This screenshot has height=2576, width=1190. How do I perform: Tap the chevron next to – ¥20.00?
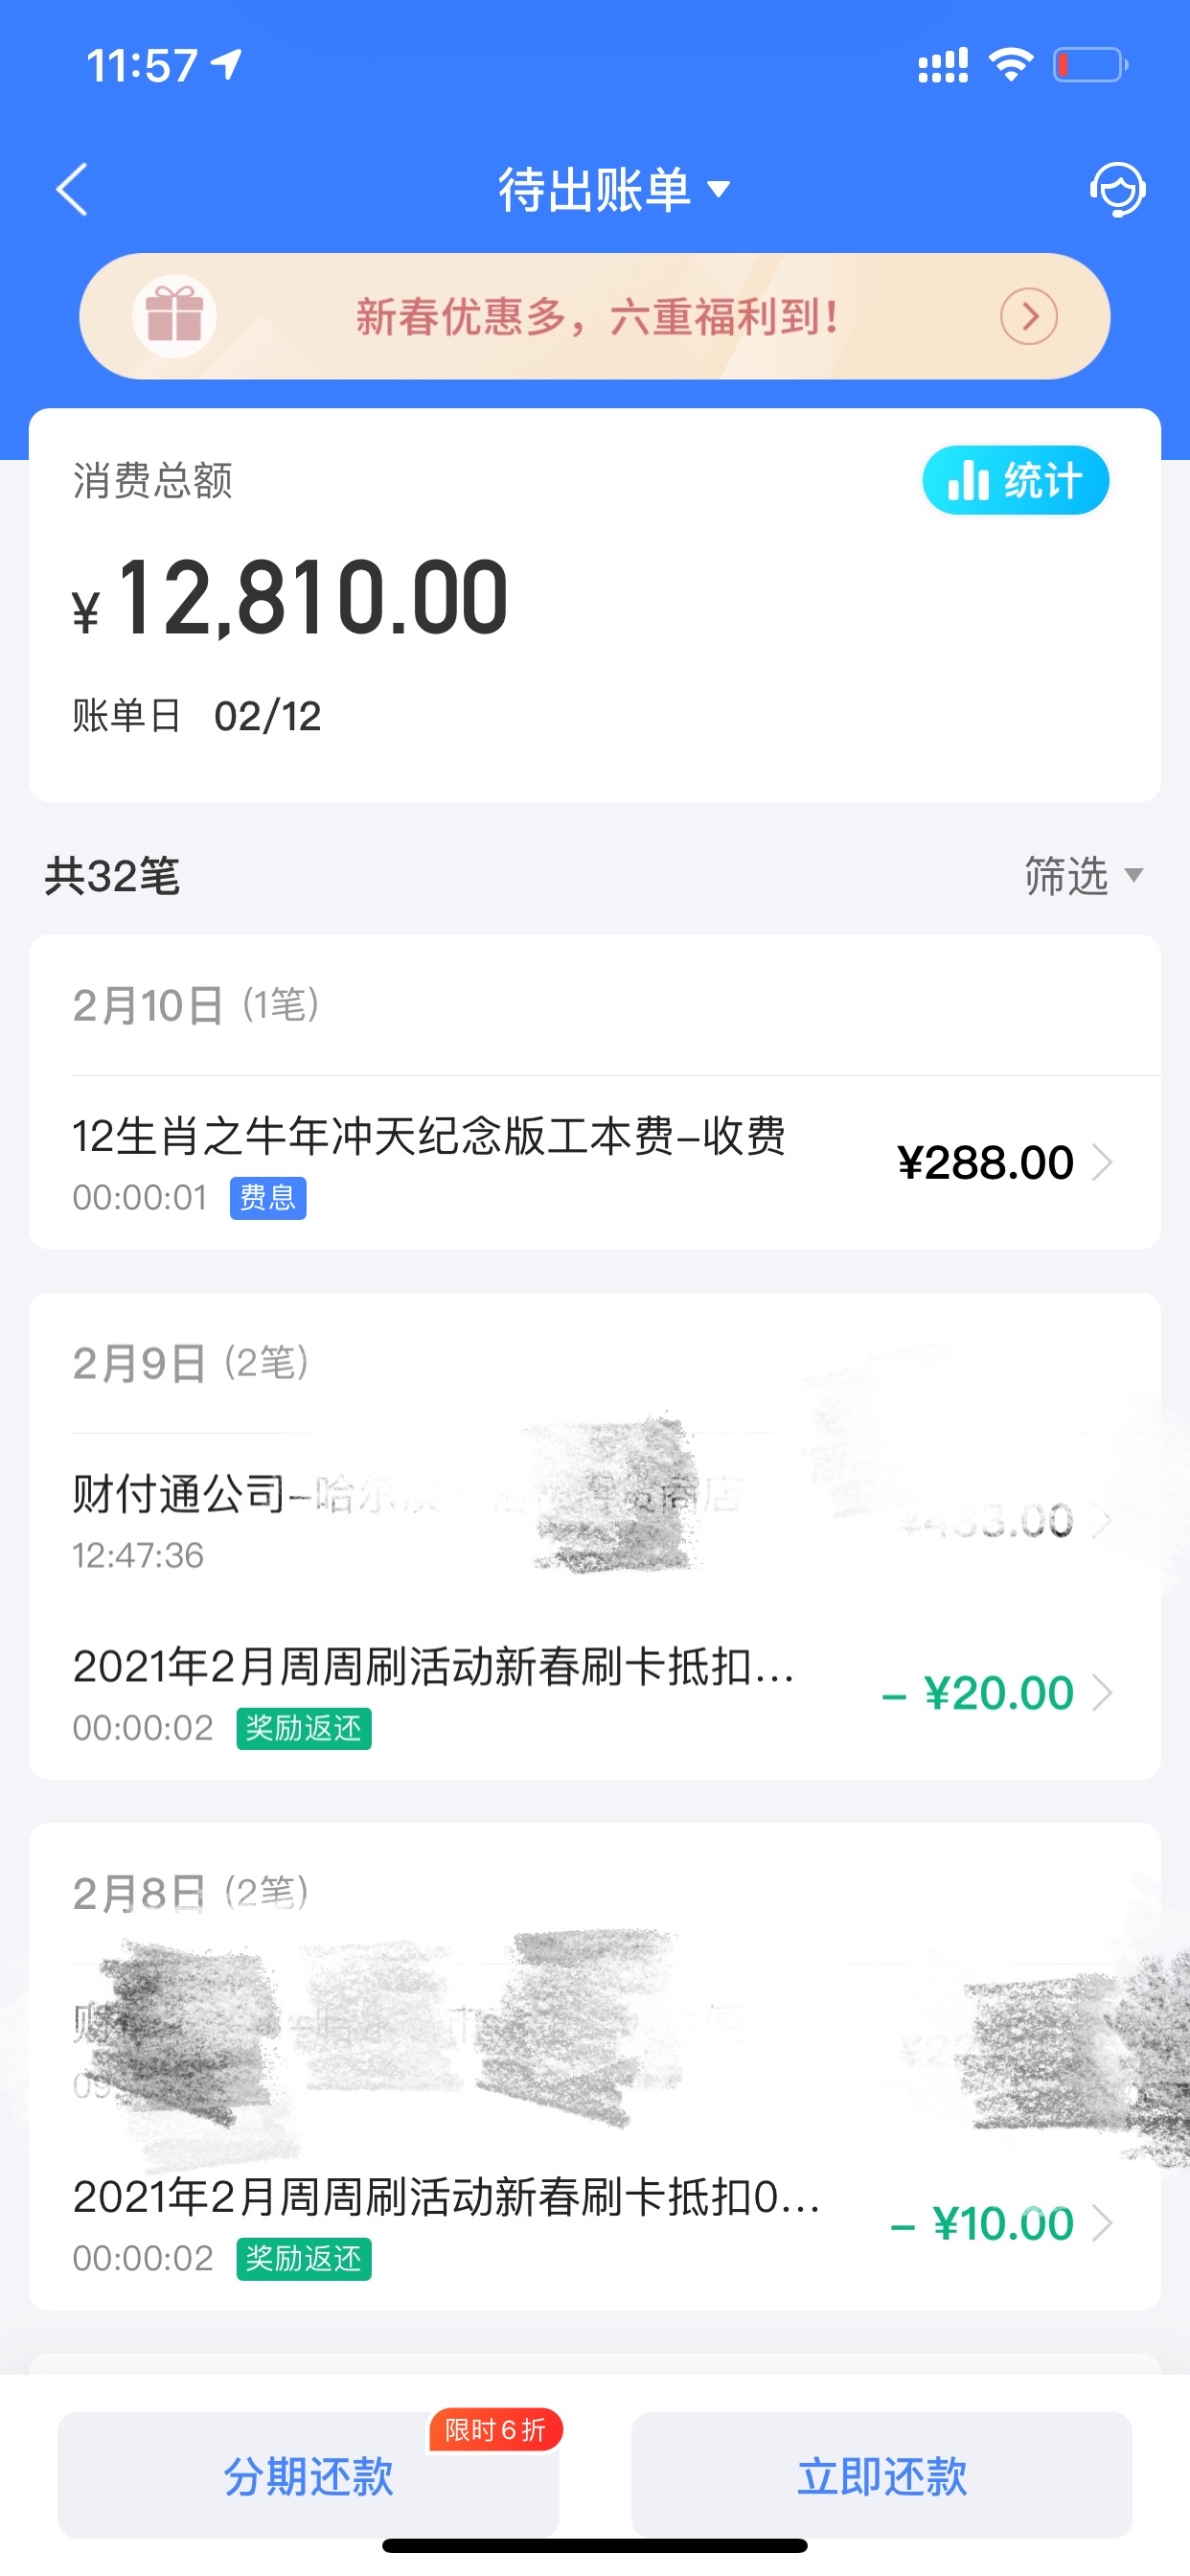1102,1693
